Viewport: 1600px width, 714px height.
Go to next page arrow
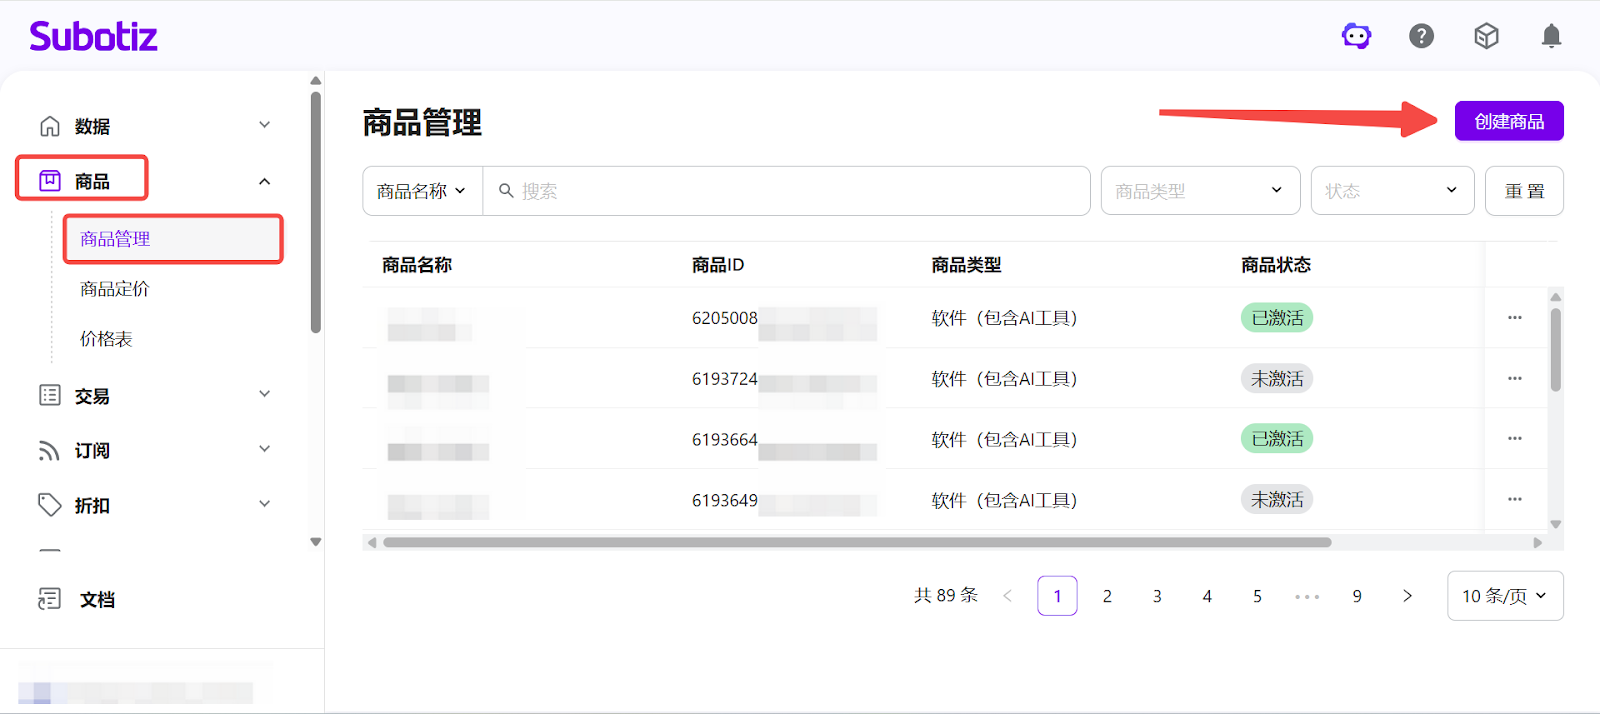pyautogui.click(x=1407, y=596)
